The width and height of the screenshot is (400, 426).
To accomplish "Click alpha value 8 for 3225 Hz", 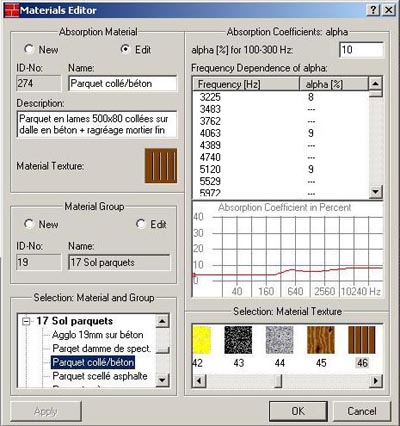I will click(311, 97).
